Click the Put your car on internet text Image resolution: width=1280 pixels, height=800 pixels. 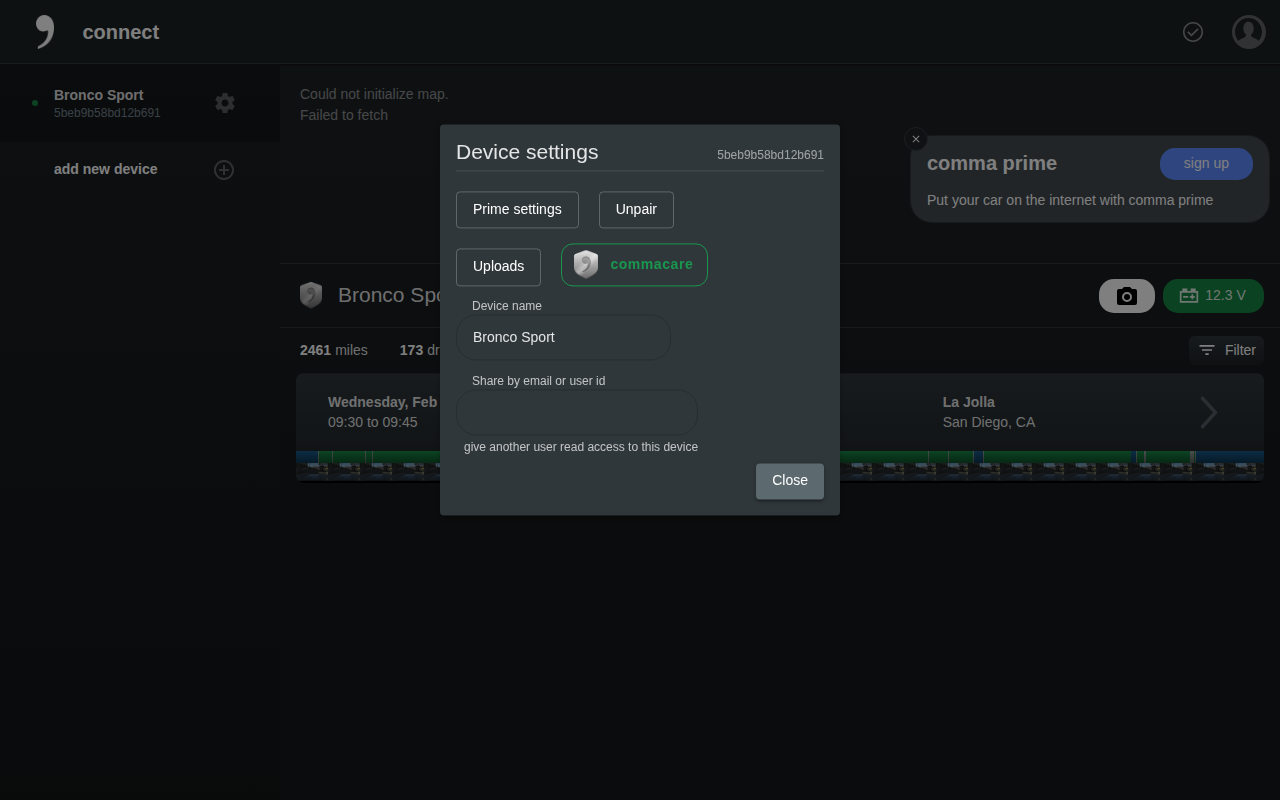1070,200
